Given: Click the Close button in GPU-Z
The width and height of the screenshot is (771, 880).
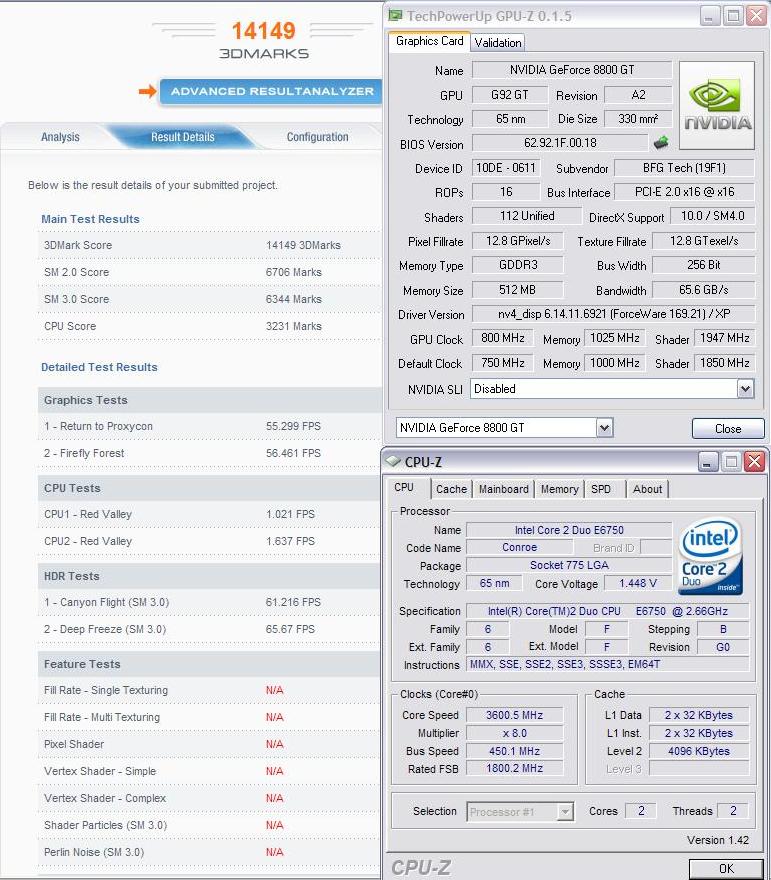Looking at the screenshot, I should click(728, 429).
